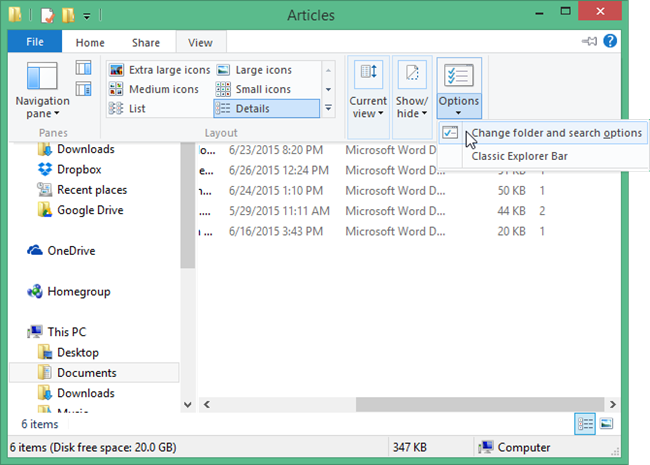
Task: Switch to the Home tab
Action: tap(90, 43)
